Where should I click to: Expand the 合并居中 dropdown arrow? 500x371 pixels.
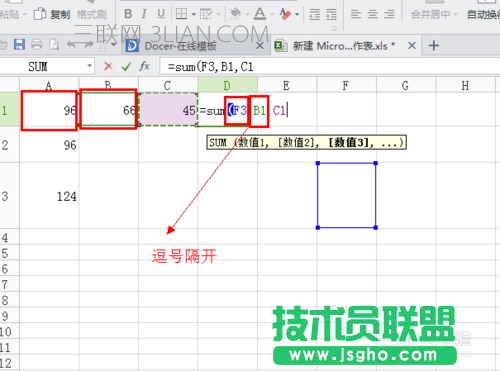[x=456, y=15]
